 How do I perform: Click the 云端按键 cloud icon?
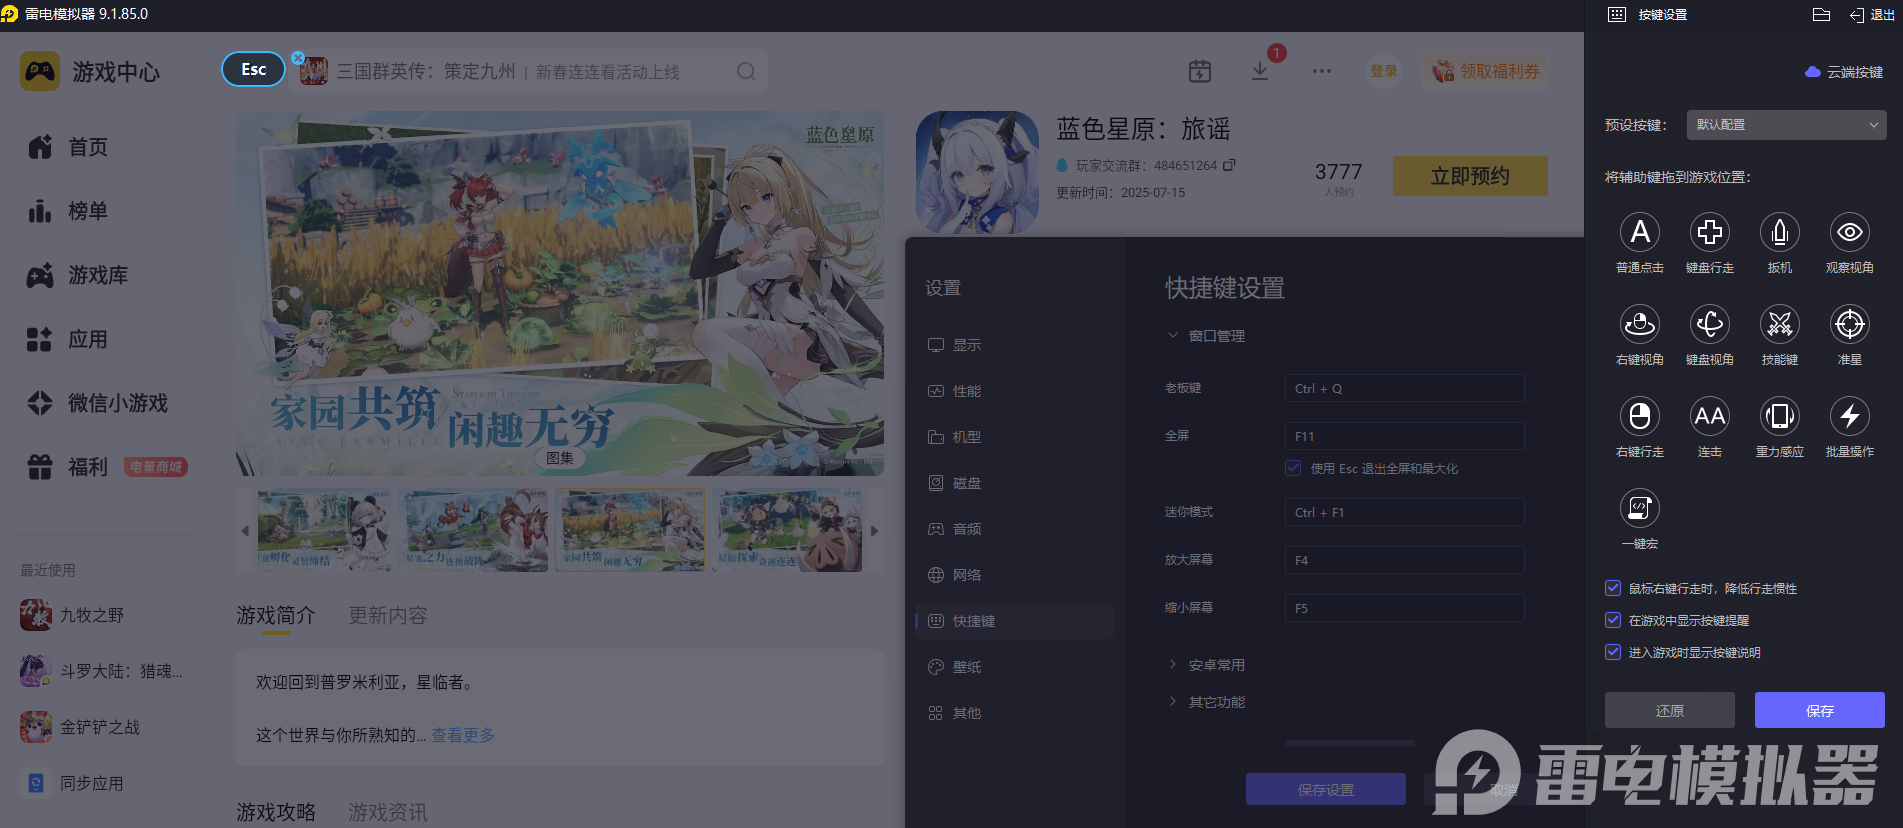(1812, 72)
